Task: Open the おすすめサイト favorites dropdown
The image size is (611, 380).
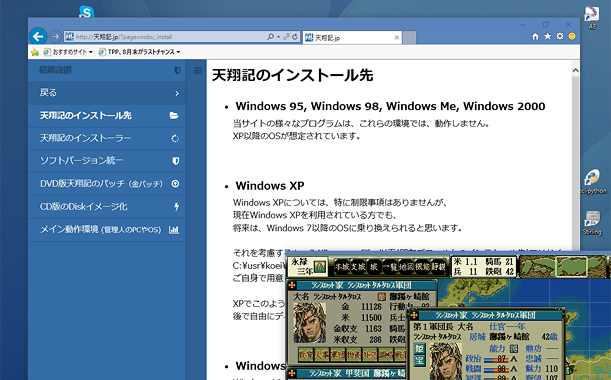Action: click(x=68, y=52)
